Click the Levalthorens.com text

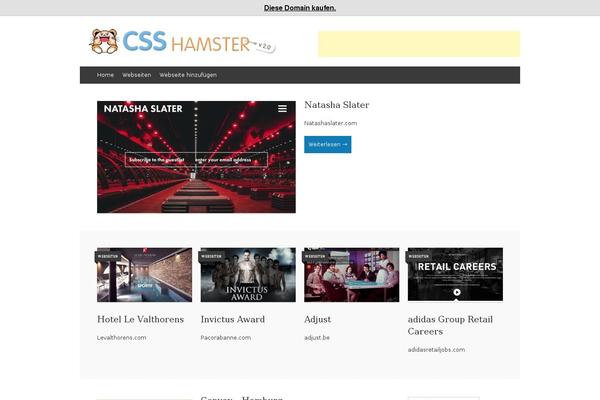[122, 338]
